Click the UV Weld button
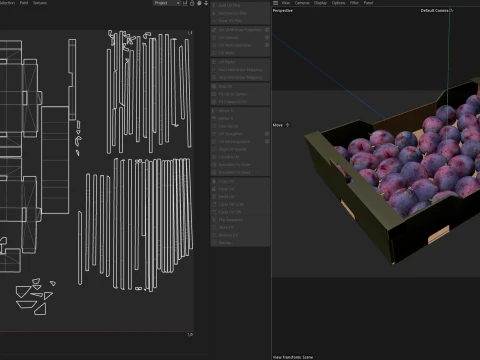 point(240,53)
